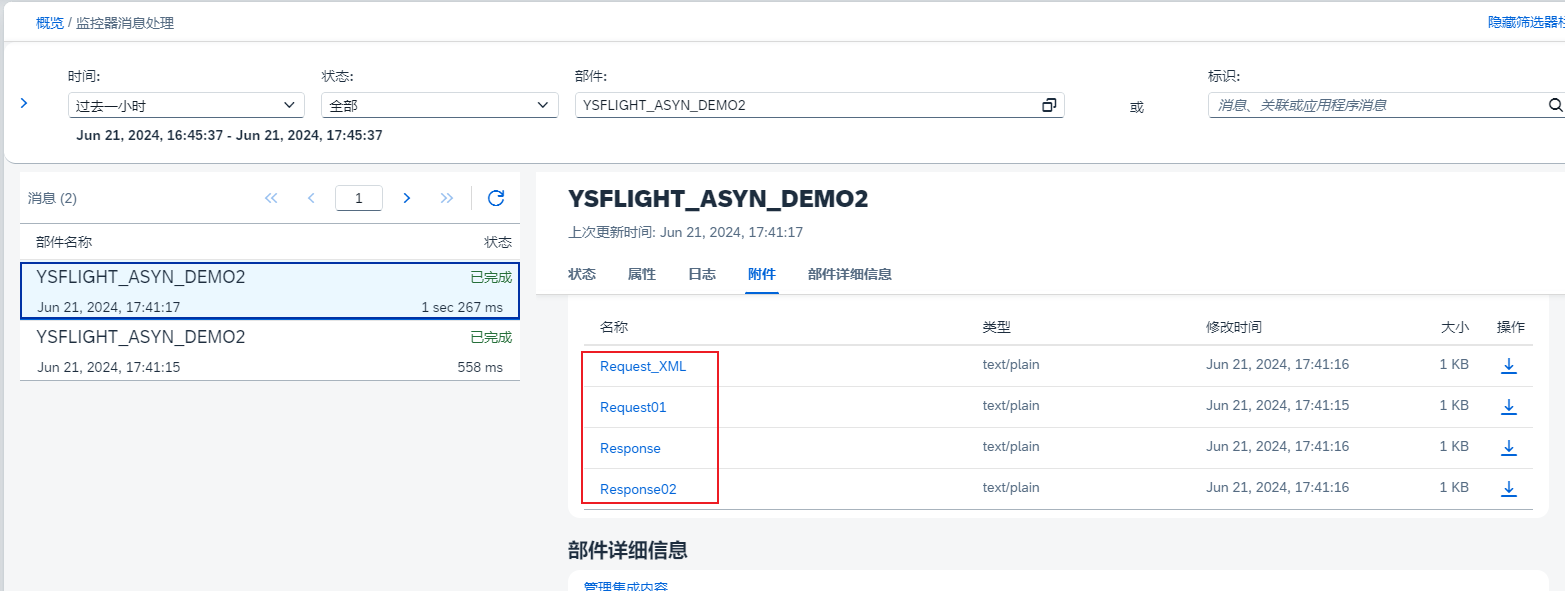This screenshot has height=591, width=1565.
Task: Click the search magnifier in the 标识 field
Action: click(x=1553, y=104)
